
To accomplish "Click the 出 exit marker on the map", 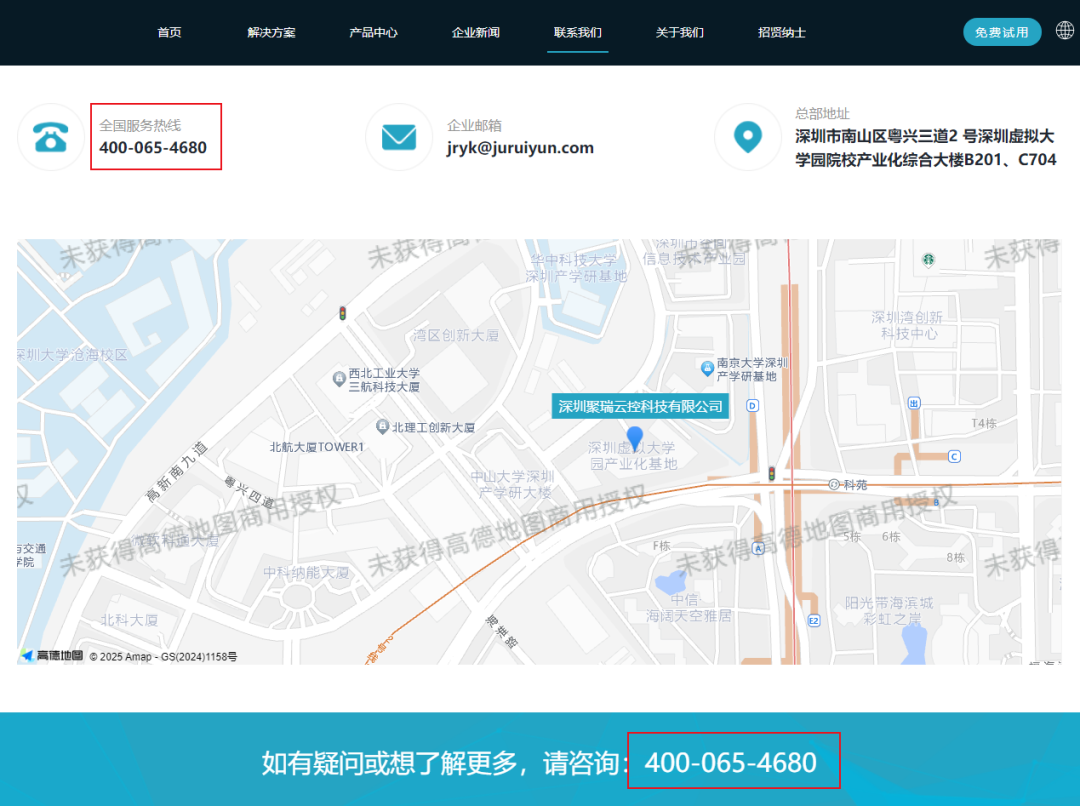I will (914, 403).
